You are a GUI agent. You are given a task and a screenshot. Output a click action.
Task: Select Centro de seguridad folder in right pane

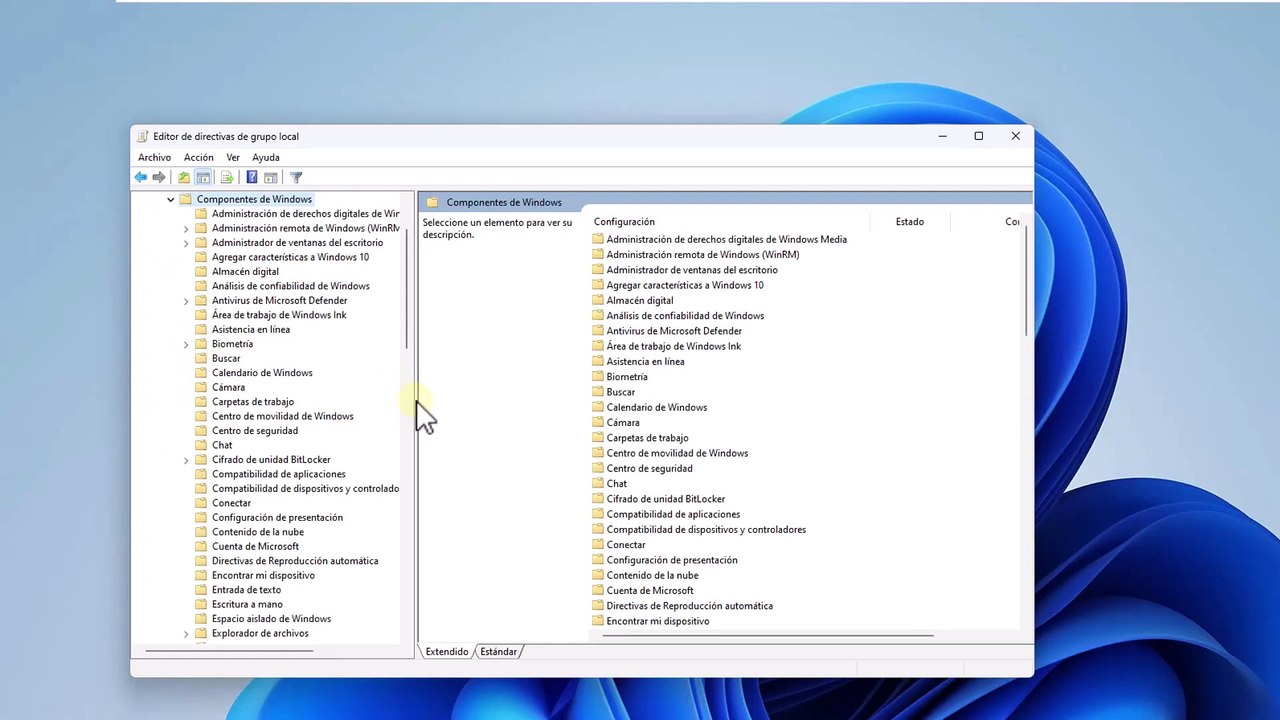(x=649, y=468)
